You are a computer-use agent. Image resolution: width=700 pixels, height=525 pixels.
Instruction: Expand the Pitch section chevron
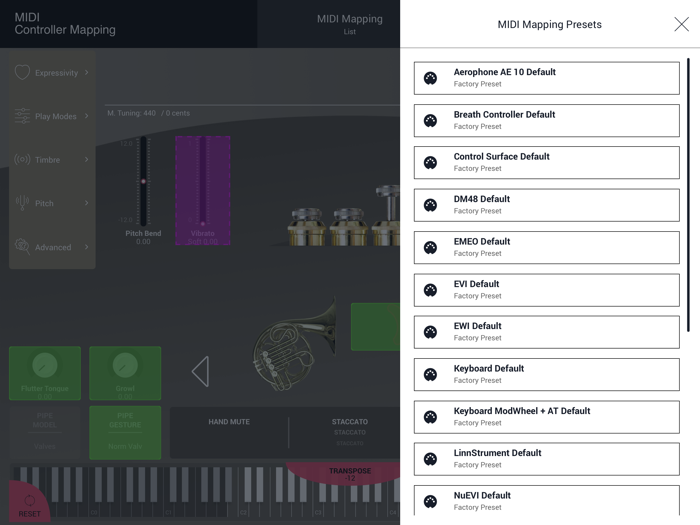(87, 204)
